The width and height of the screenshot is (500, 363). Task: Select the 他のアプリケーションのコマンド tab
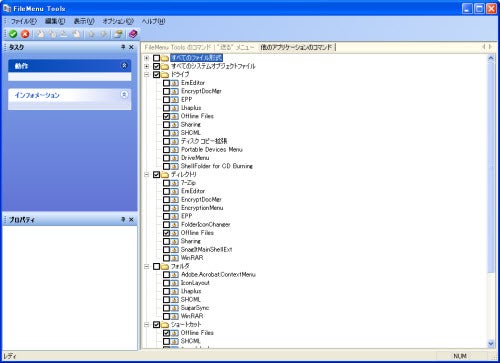[296, 47]
